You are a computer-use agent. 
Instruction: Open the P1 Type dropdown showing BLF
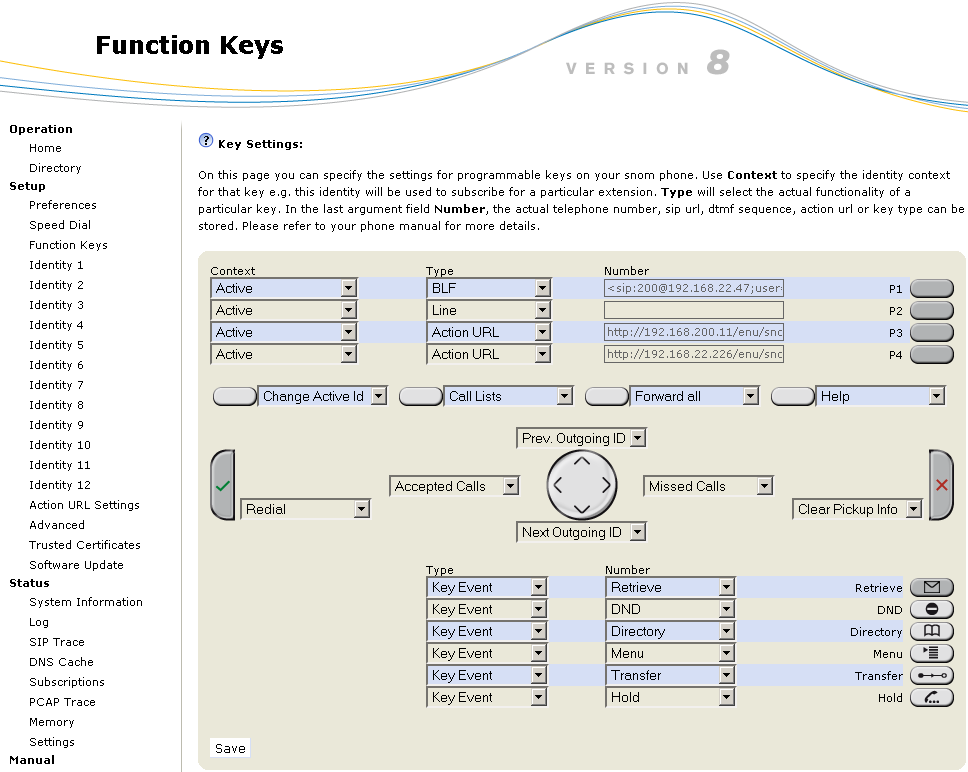pos(488,288)
